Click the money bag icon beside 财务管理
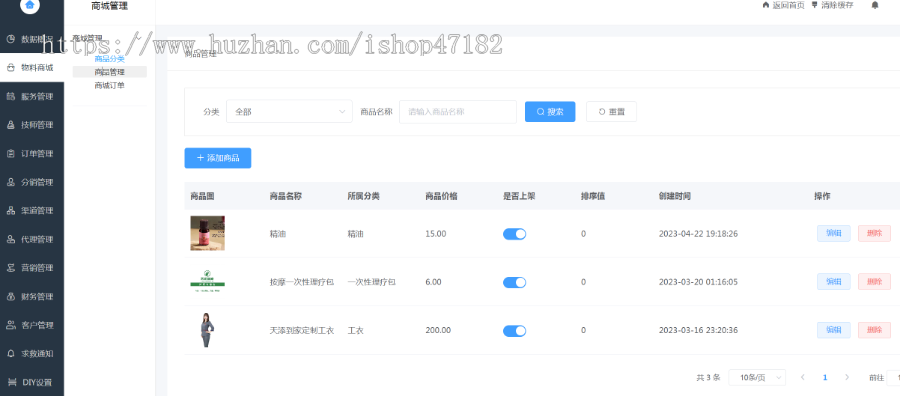The height and width of the screenshot is (396, 900). (10, 297)
